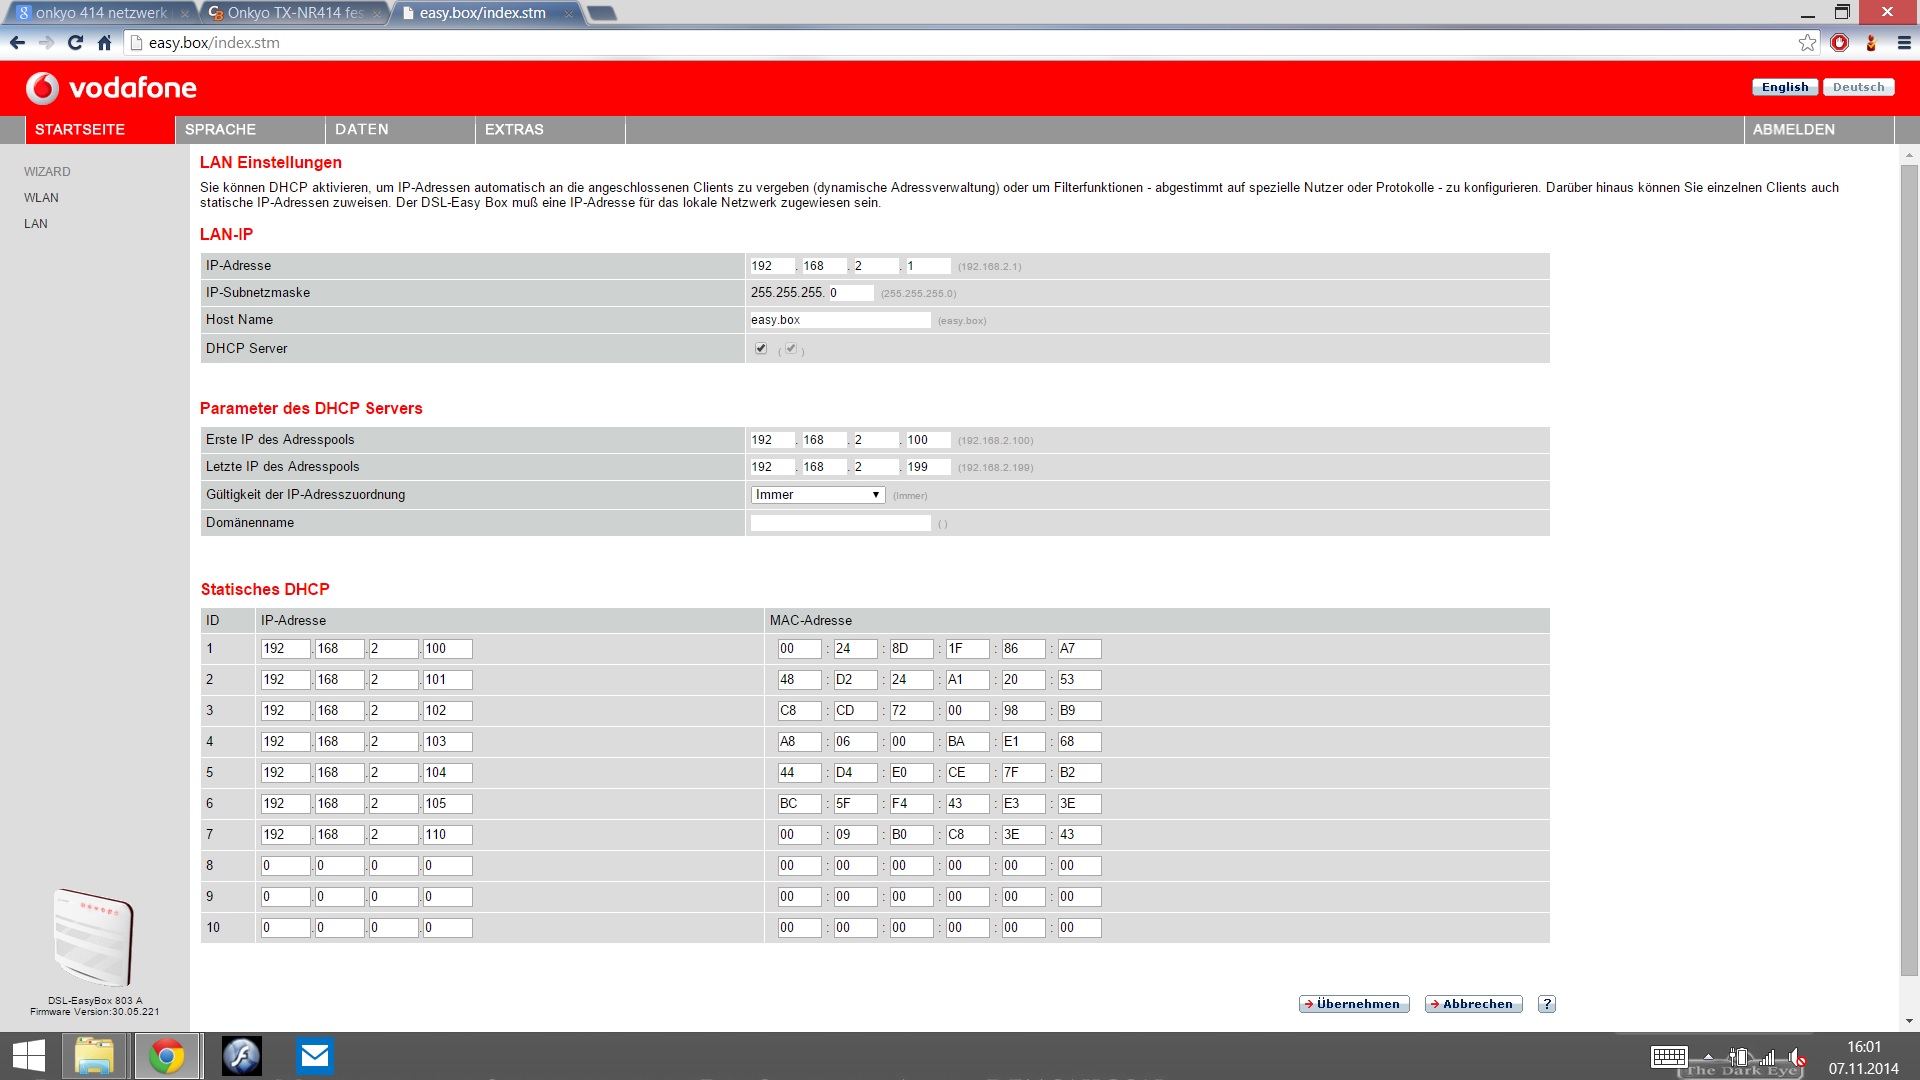This screenshot has height=1080, width=1920.
Task: Switch to the Onkyo TX-NR414 browser tab
Action: [x=293, y=13]
